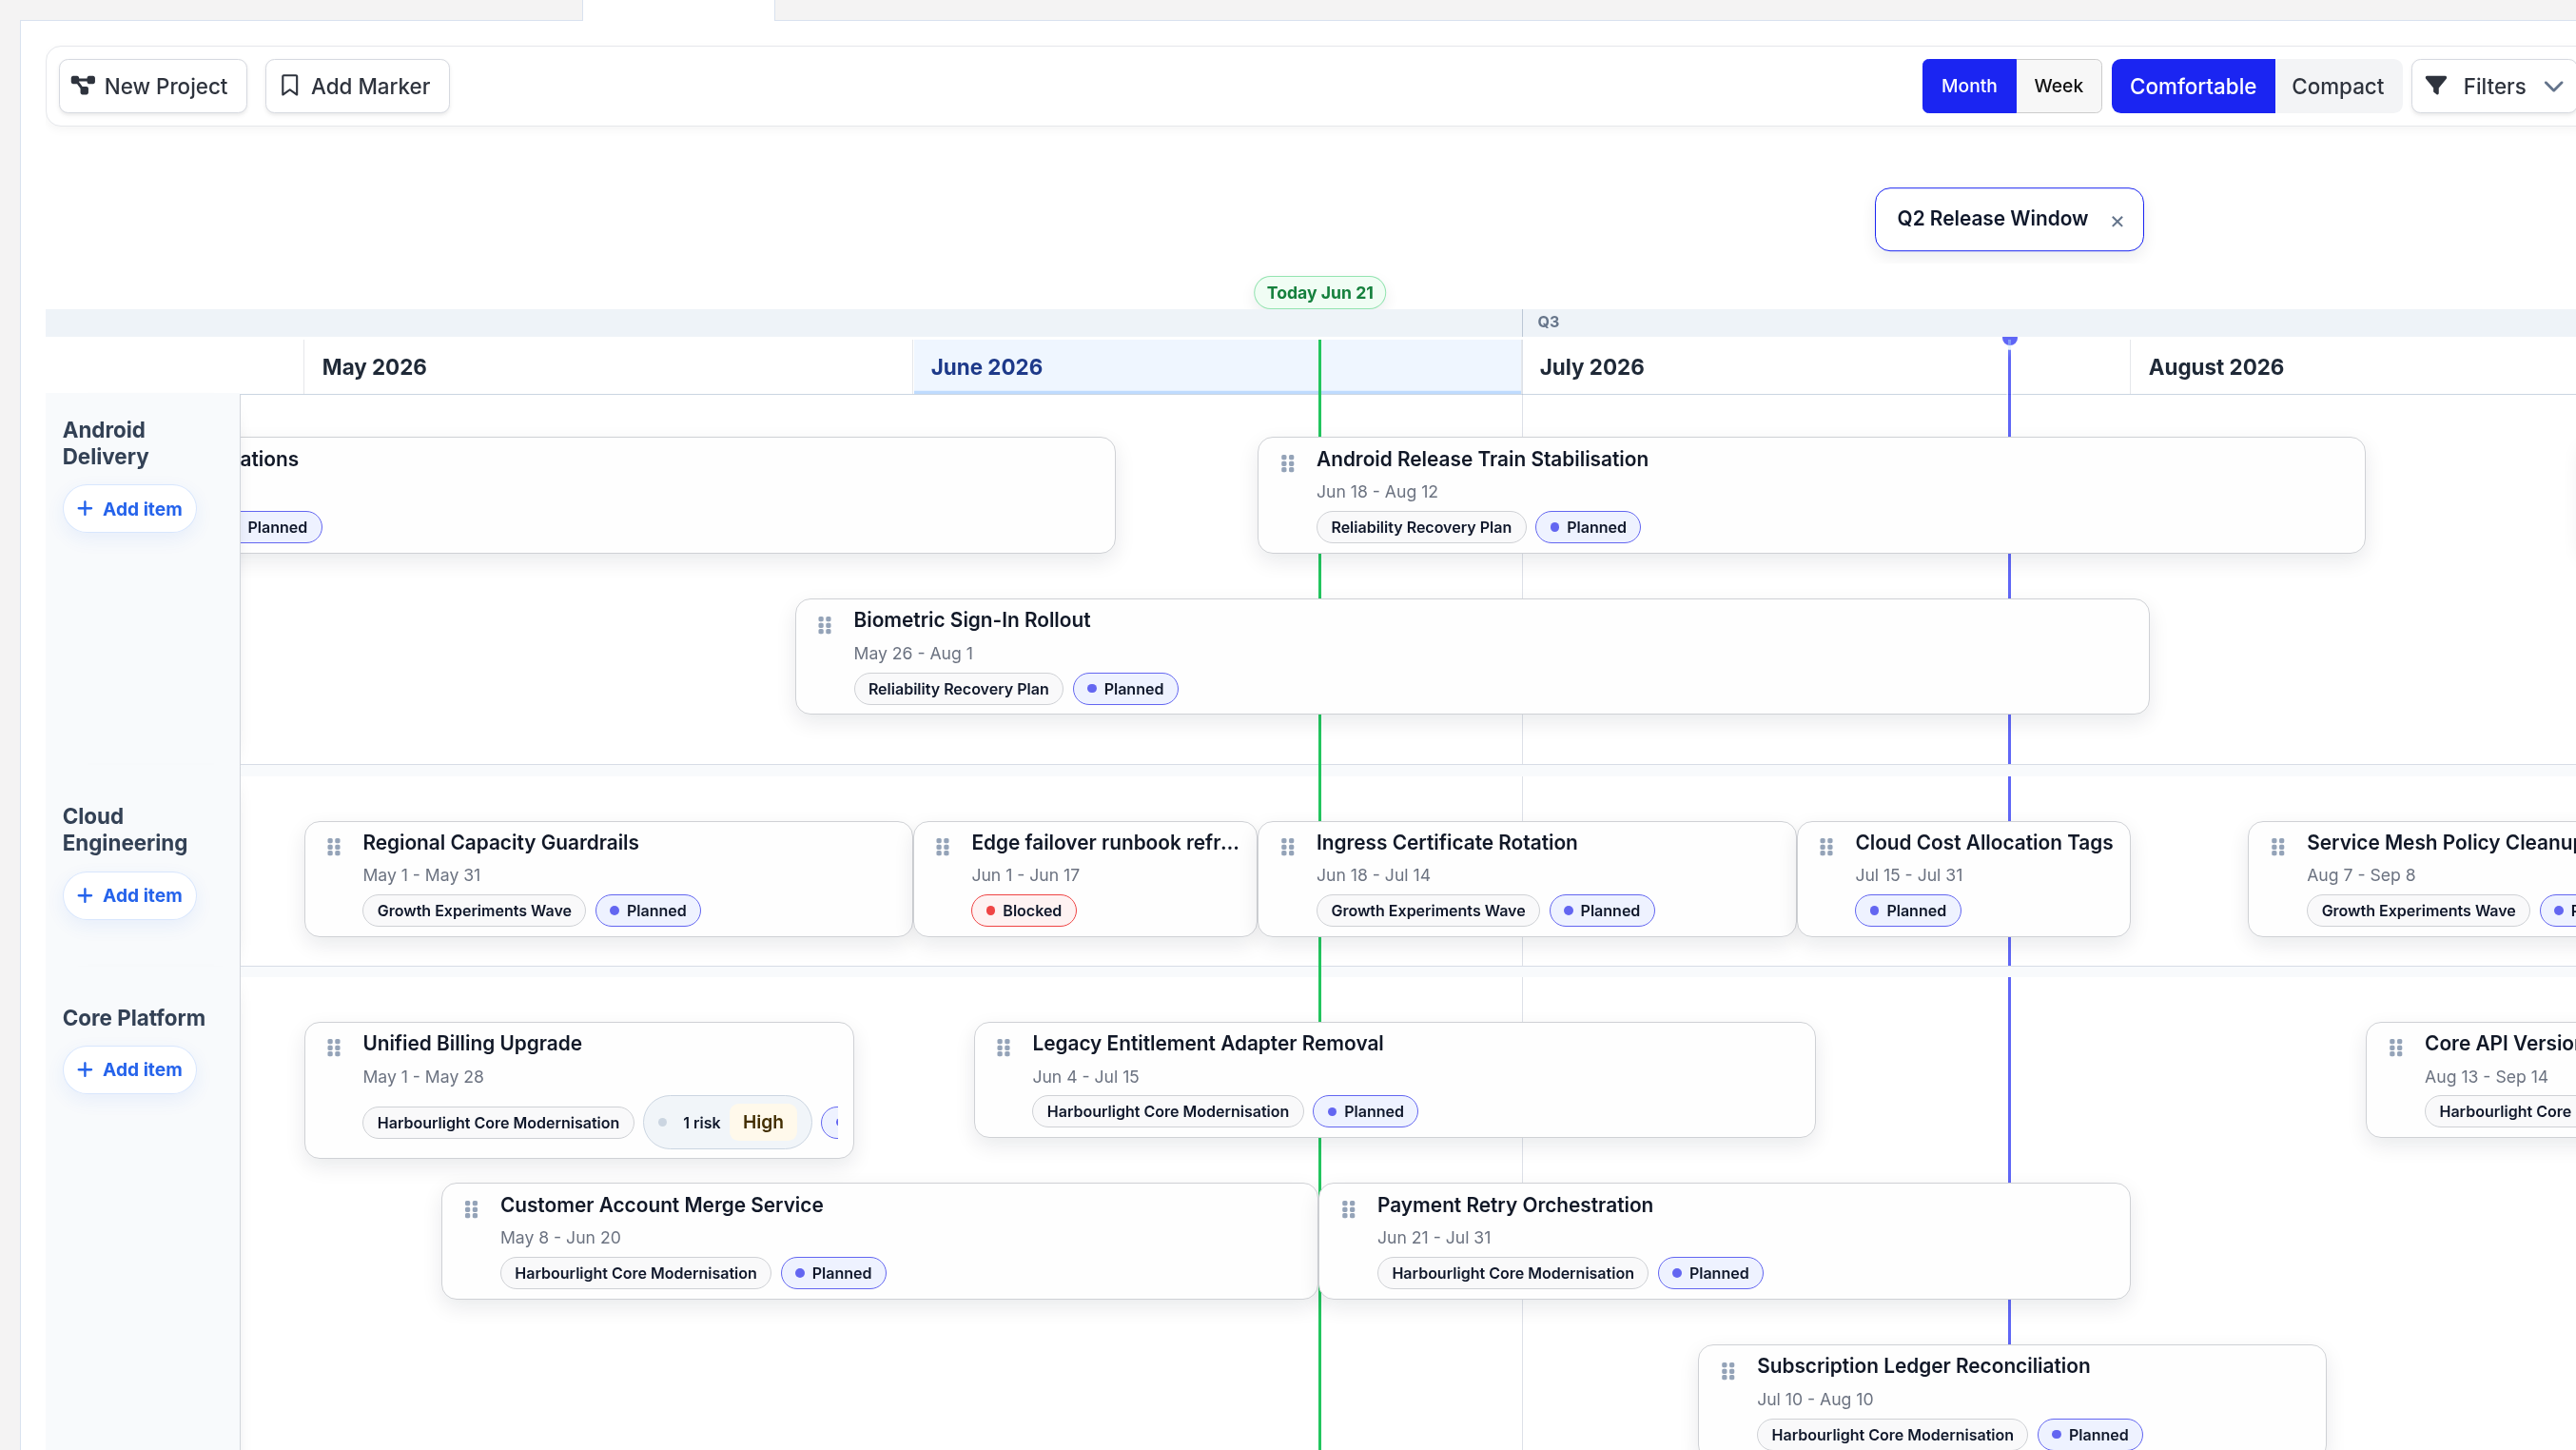Add item to Cloud Engineering lane
Screen dimensions: 2576x1450
point(130,895)
